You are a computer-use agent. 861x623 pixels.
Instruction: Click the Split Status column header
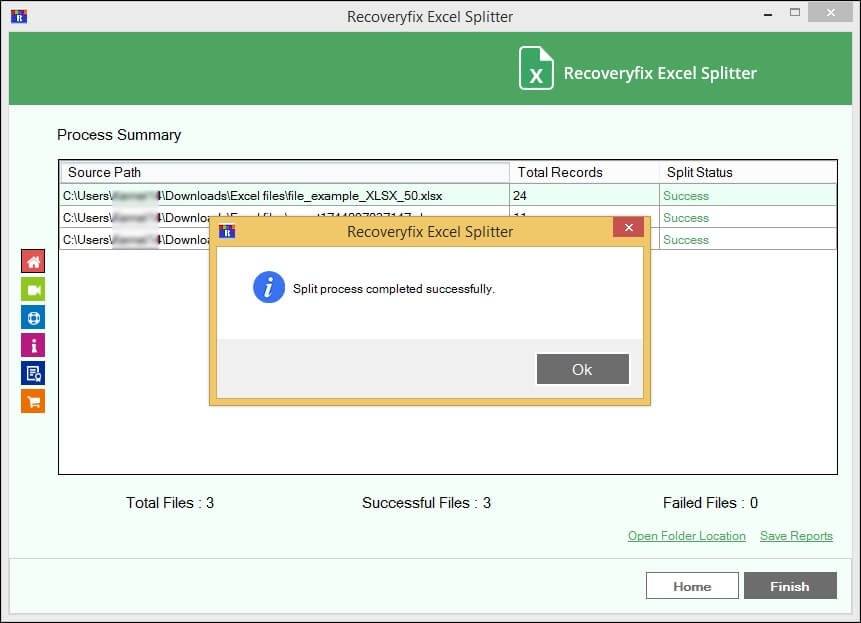(x=748, y=172)
